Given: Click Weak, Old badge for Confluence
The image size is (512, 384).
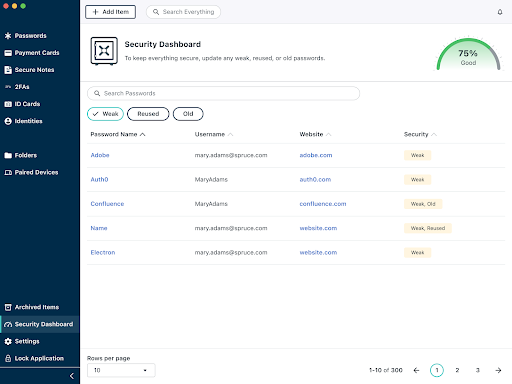Looking at the screenshot, I should click(x=423, y=204).
